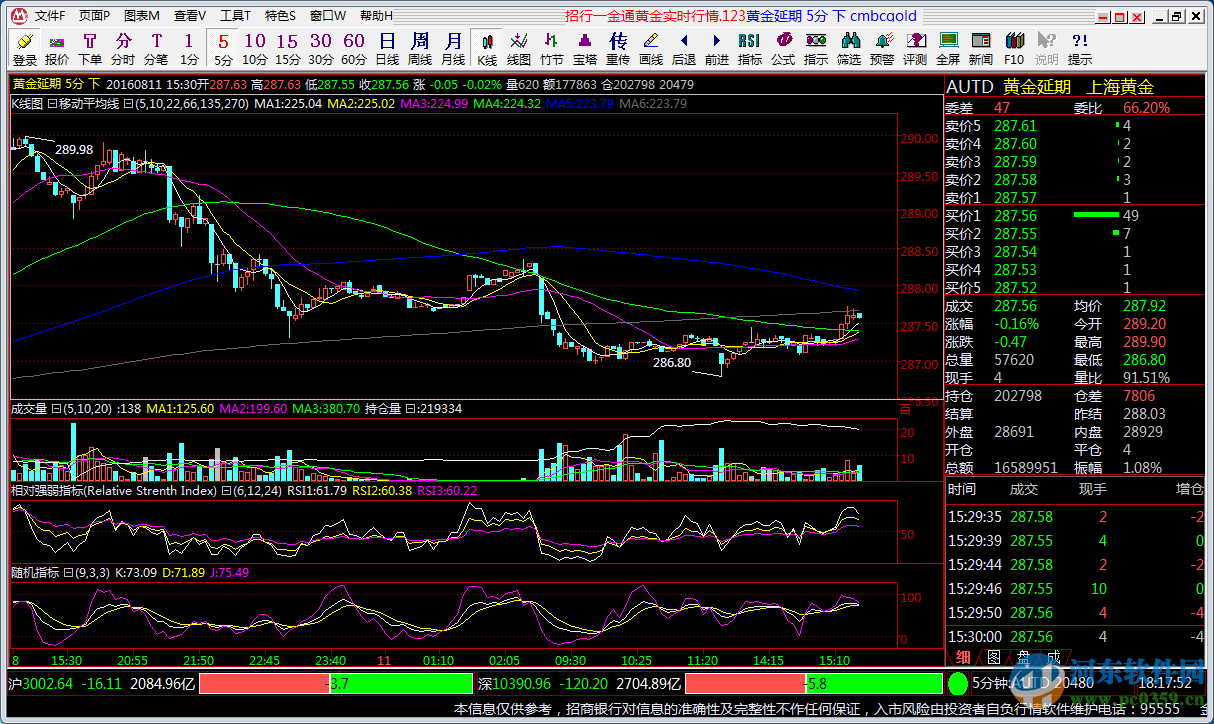Click the 筛选 binoculars filter icon

849,47
